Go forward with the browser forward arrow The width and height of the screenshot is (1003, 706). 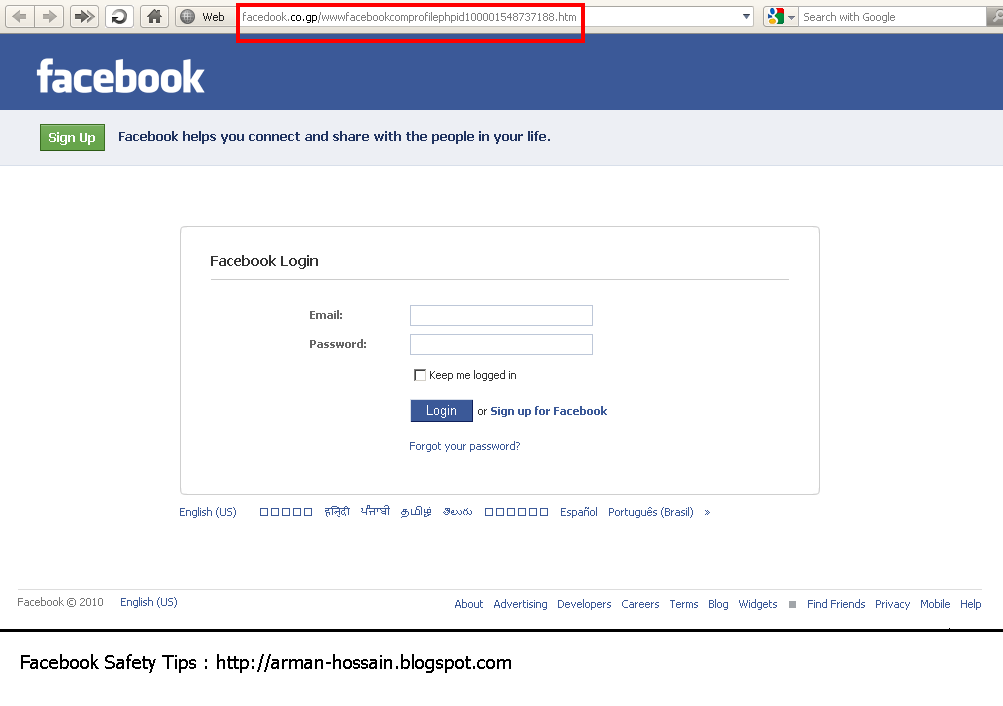49,17
